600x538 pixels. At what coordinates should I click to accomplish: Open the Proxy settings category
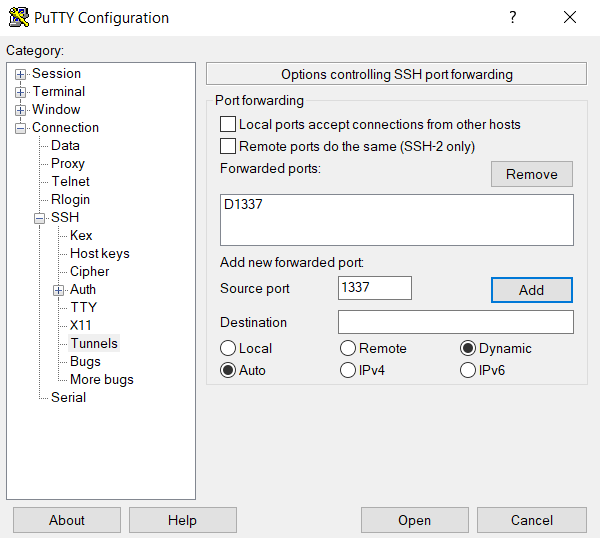[68, 164]
